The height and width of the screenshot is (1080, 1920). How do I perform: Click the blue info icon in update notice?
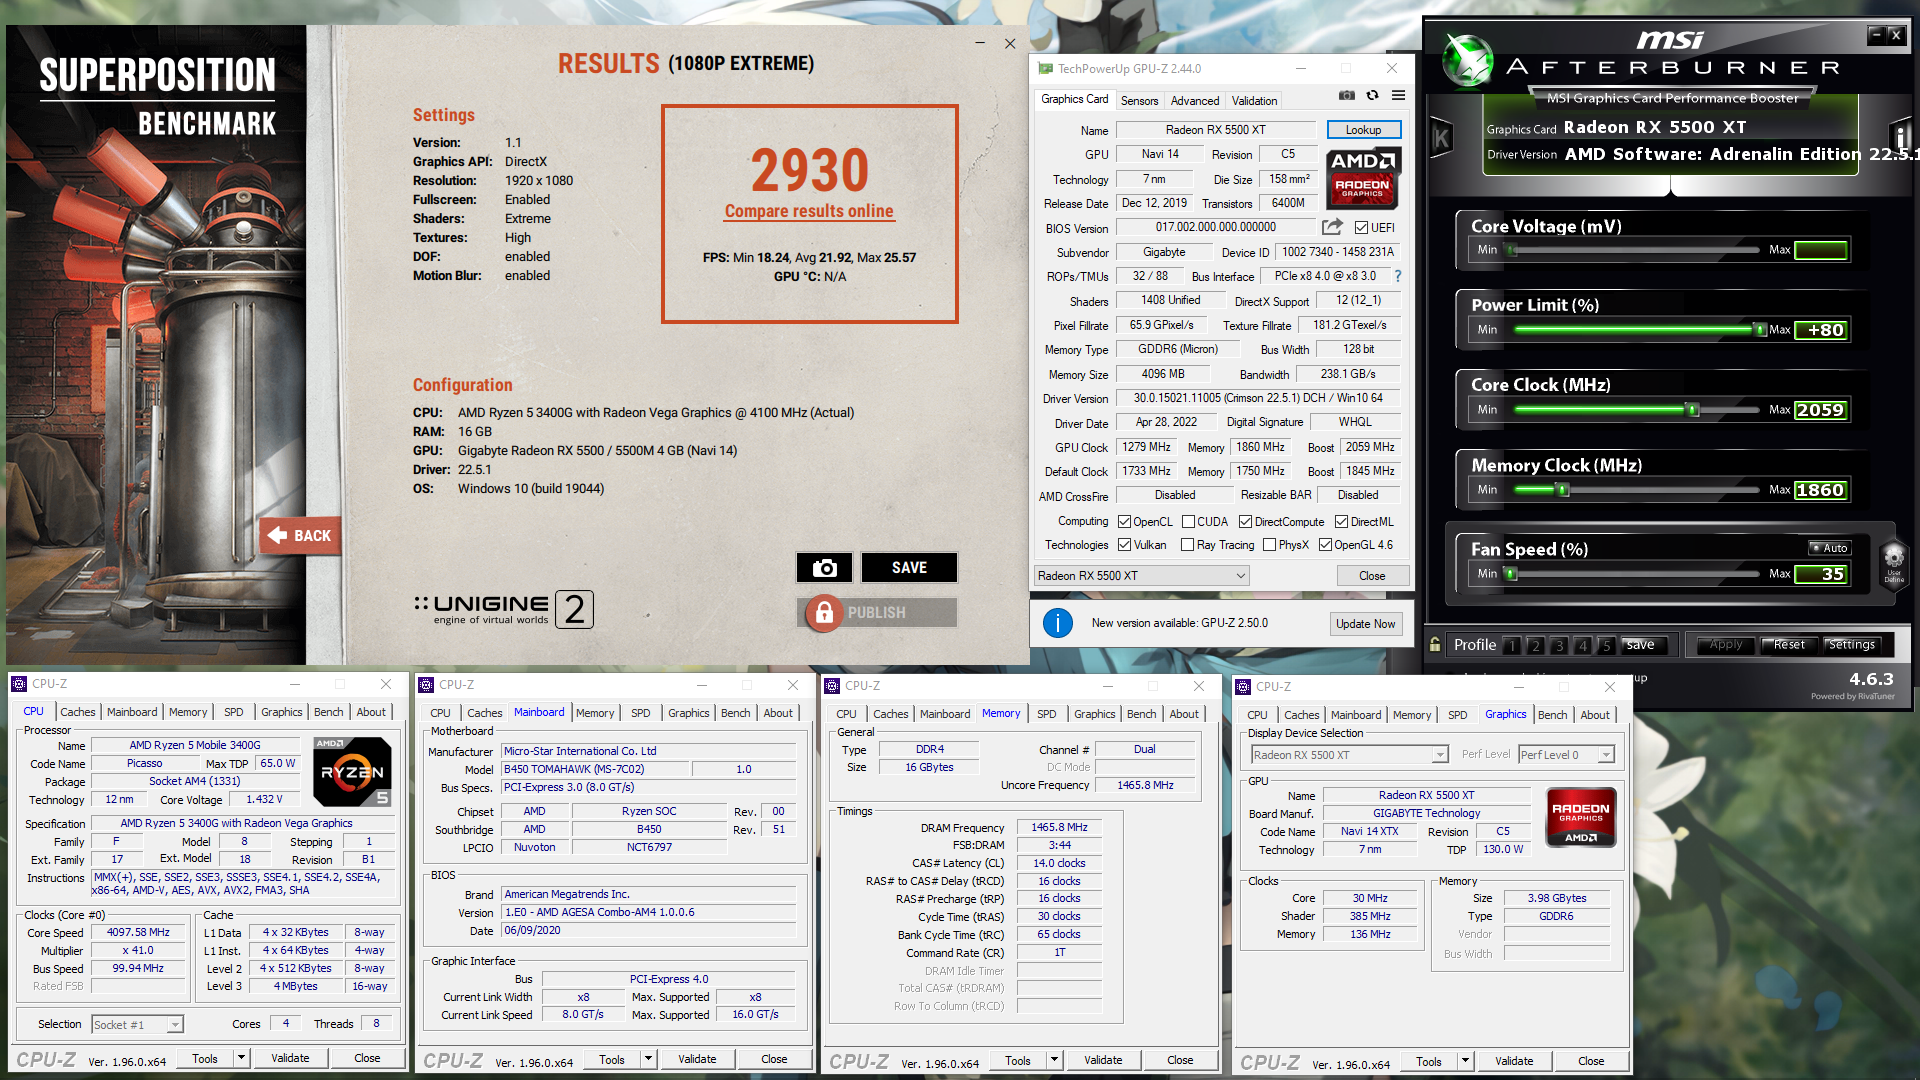pyautogui.click(x=1058, y=623)
